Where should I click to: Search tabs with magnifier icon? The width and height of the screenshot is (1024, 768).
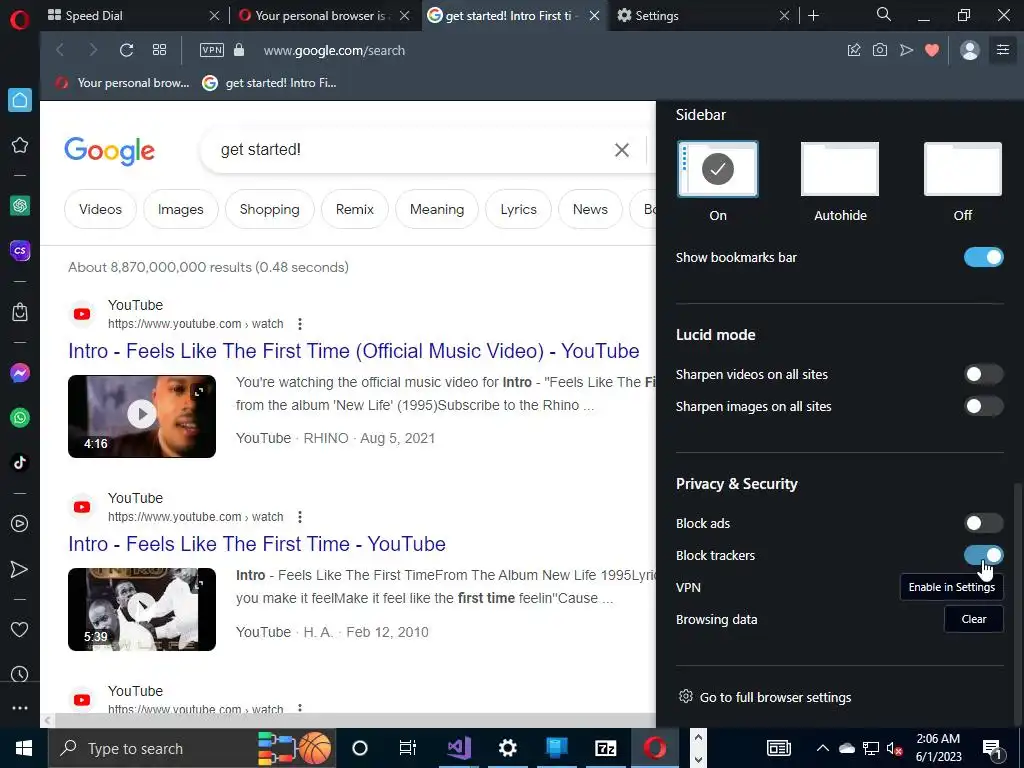tap(884, 15)
